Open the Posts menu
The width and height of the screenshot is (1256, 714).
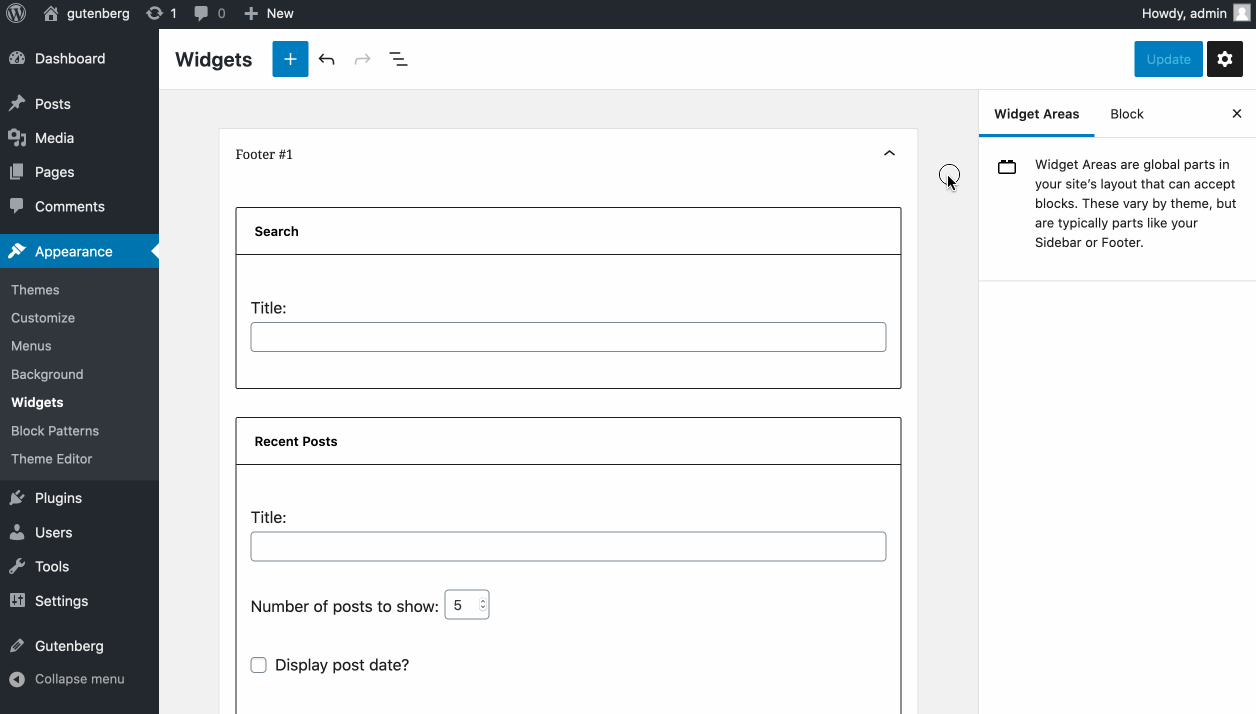79,104
